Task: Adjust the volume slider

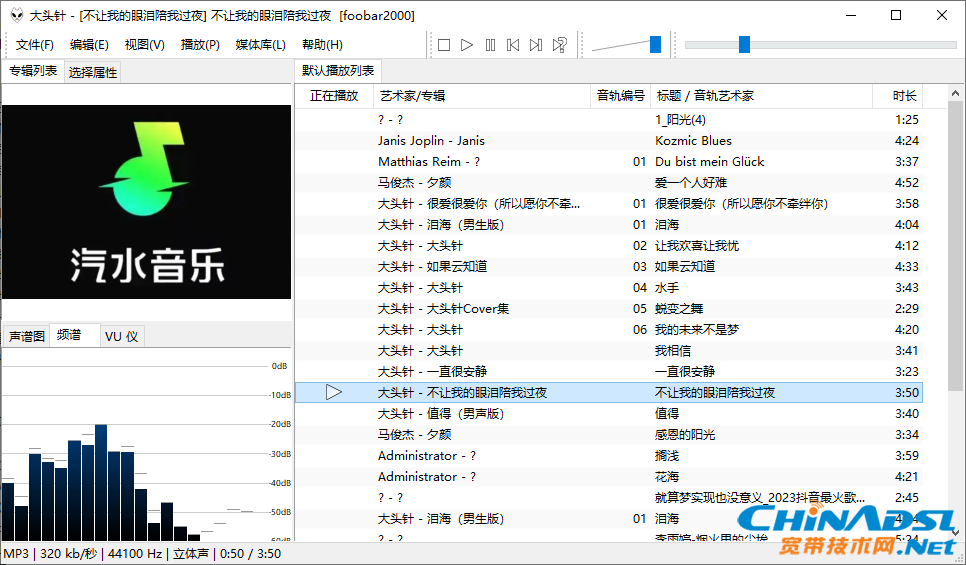Action: (x=655, y=44)
